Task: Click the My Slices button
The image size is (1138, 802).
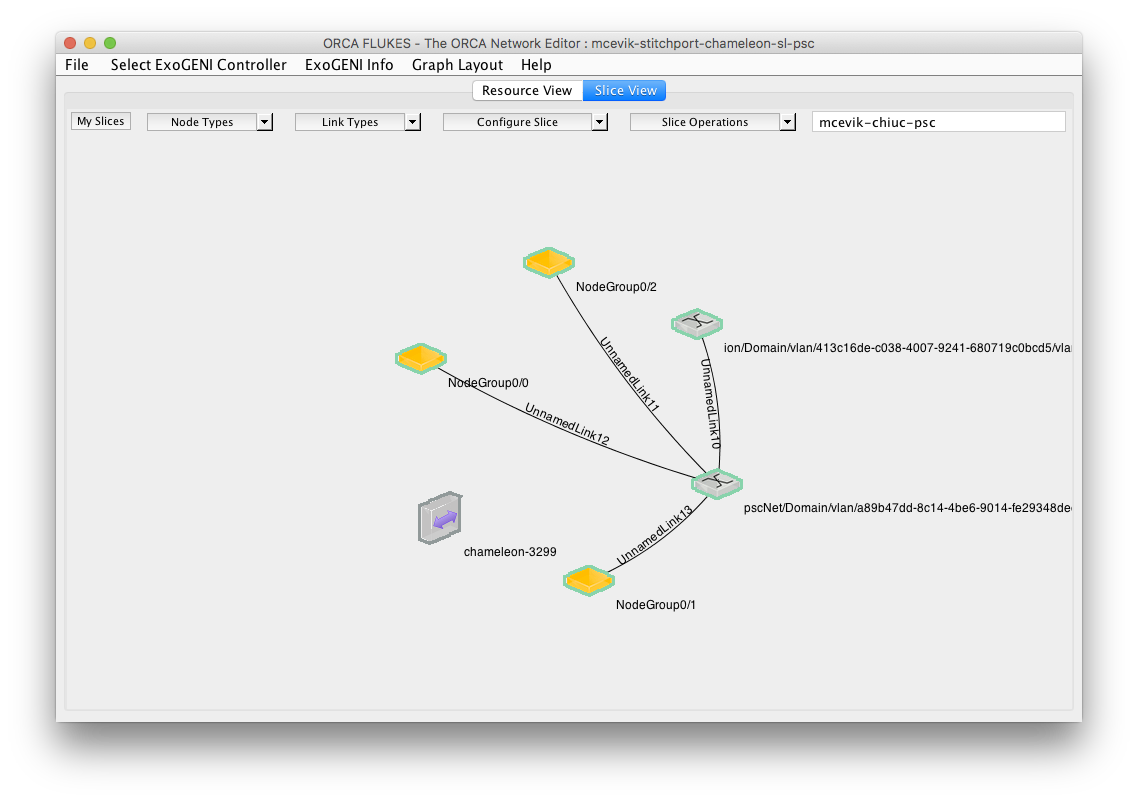Action: pos(101,121)
